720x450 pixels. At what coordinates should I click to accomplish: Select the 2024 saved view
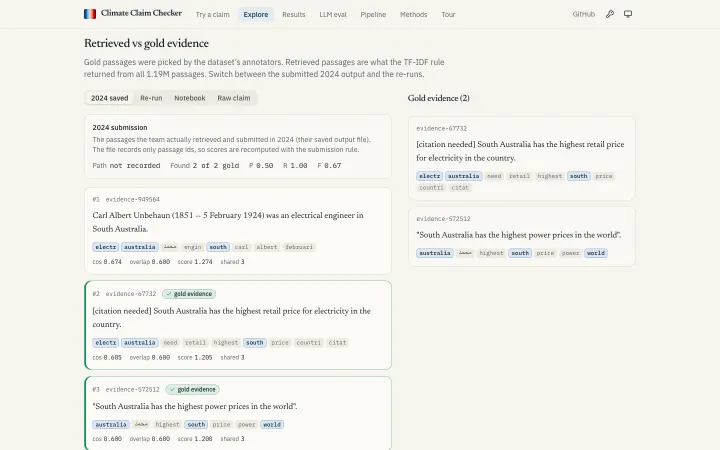tap(109, 98)
